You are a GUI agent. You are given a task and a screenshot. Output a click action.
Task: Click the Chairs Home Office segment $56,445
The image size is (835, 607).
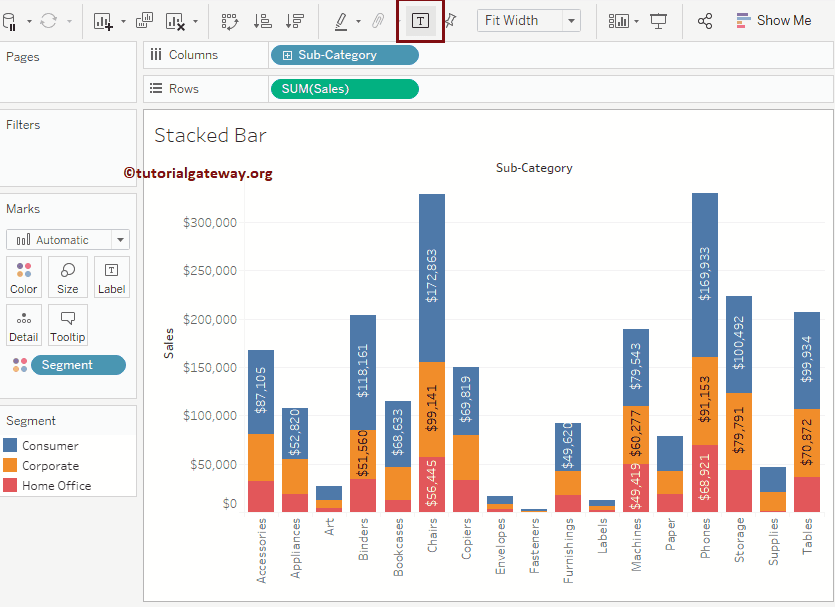(432, 484)
